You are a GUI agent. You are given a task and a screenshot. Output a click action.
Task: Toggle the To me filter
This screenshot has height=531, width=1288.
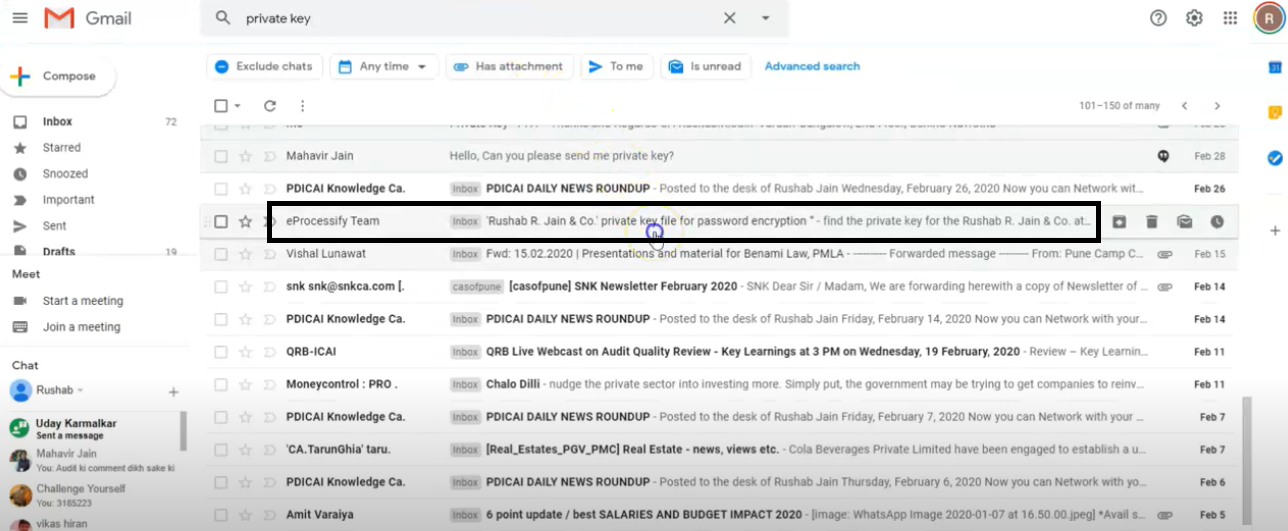616,66
